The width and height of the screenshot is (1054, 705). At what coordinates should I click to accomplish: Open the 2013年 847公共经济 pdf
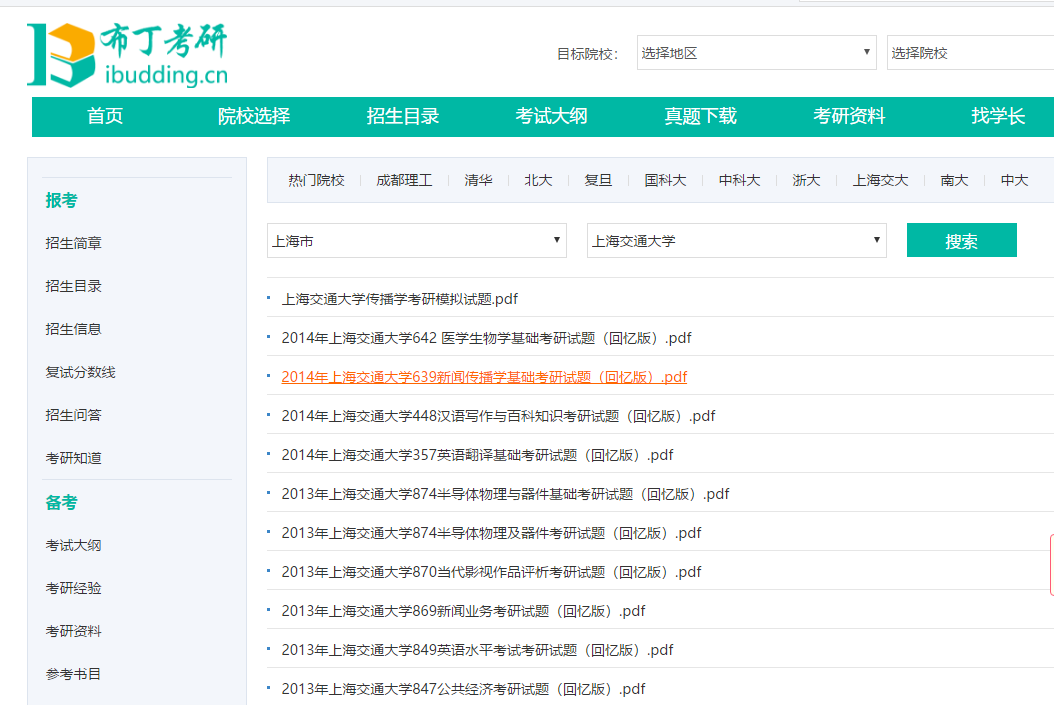(463, 689)
